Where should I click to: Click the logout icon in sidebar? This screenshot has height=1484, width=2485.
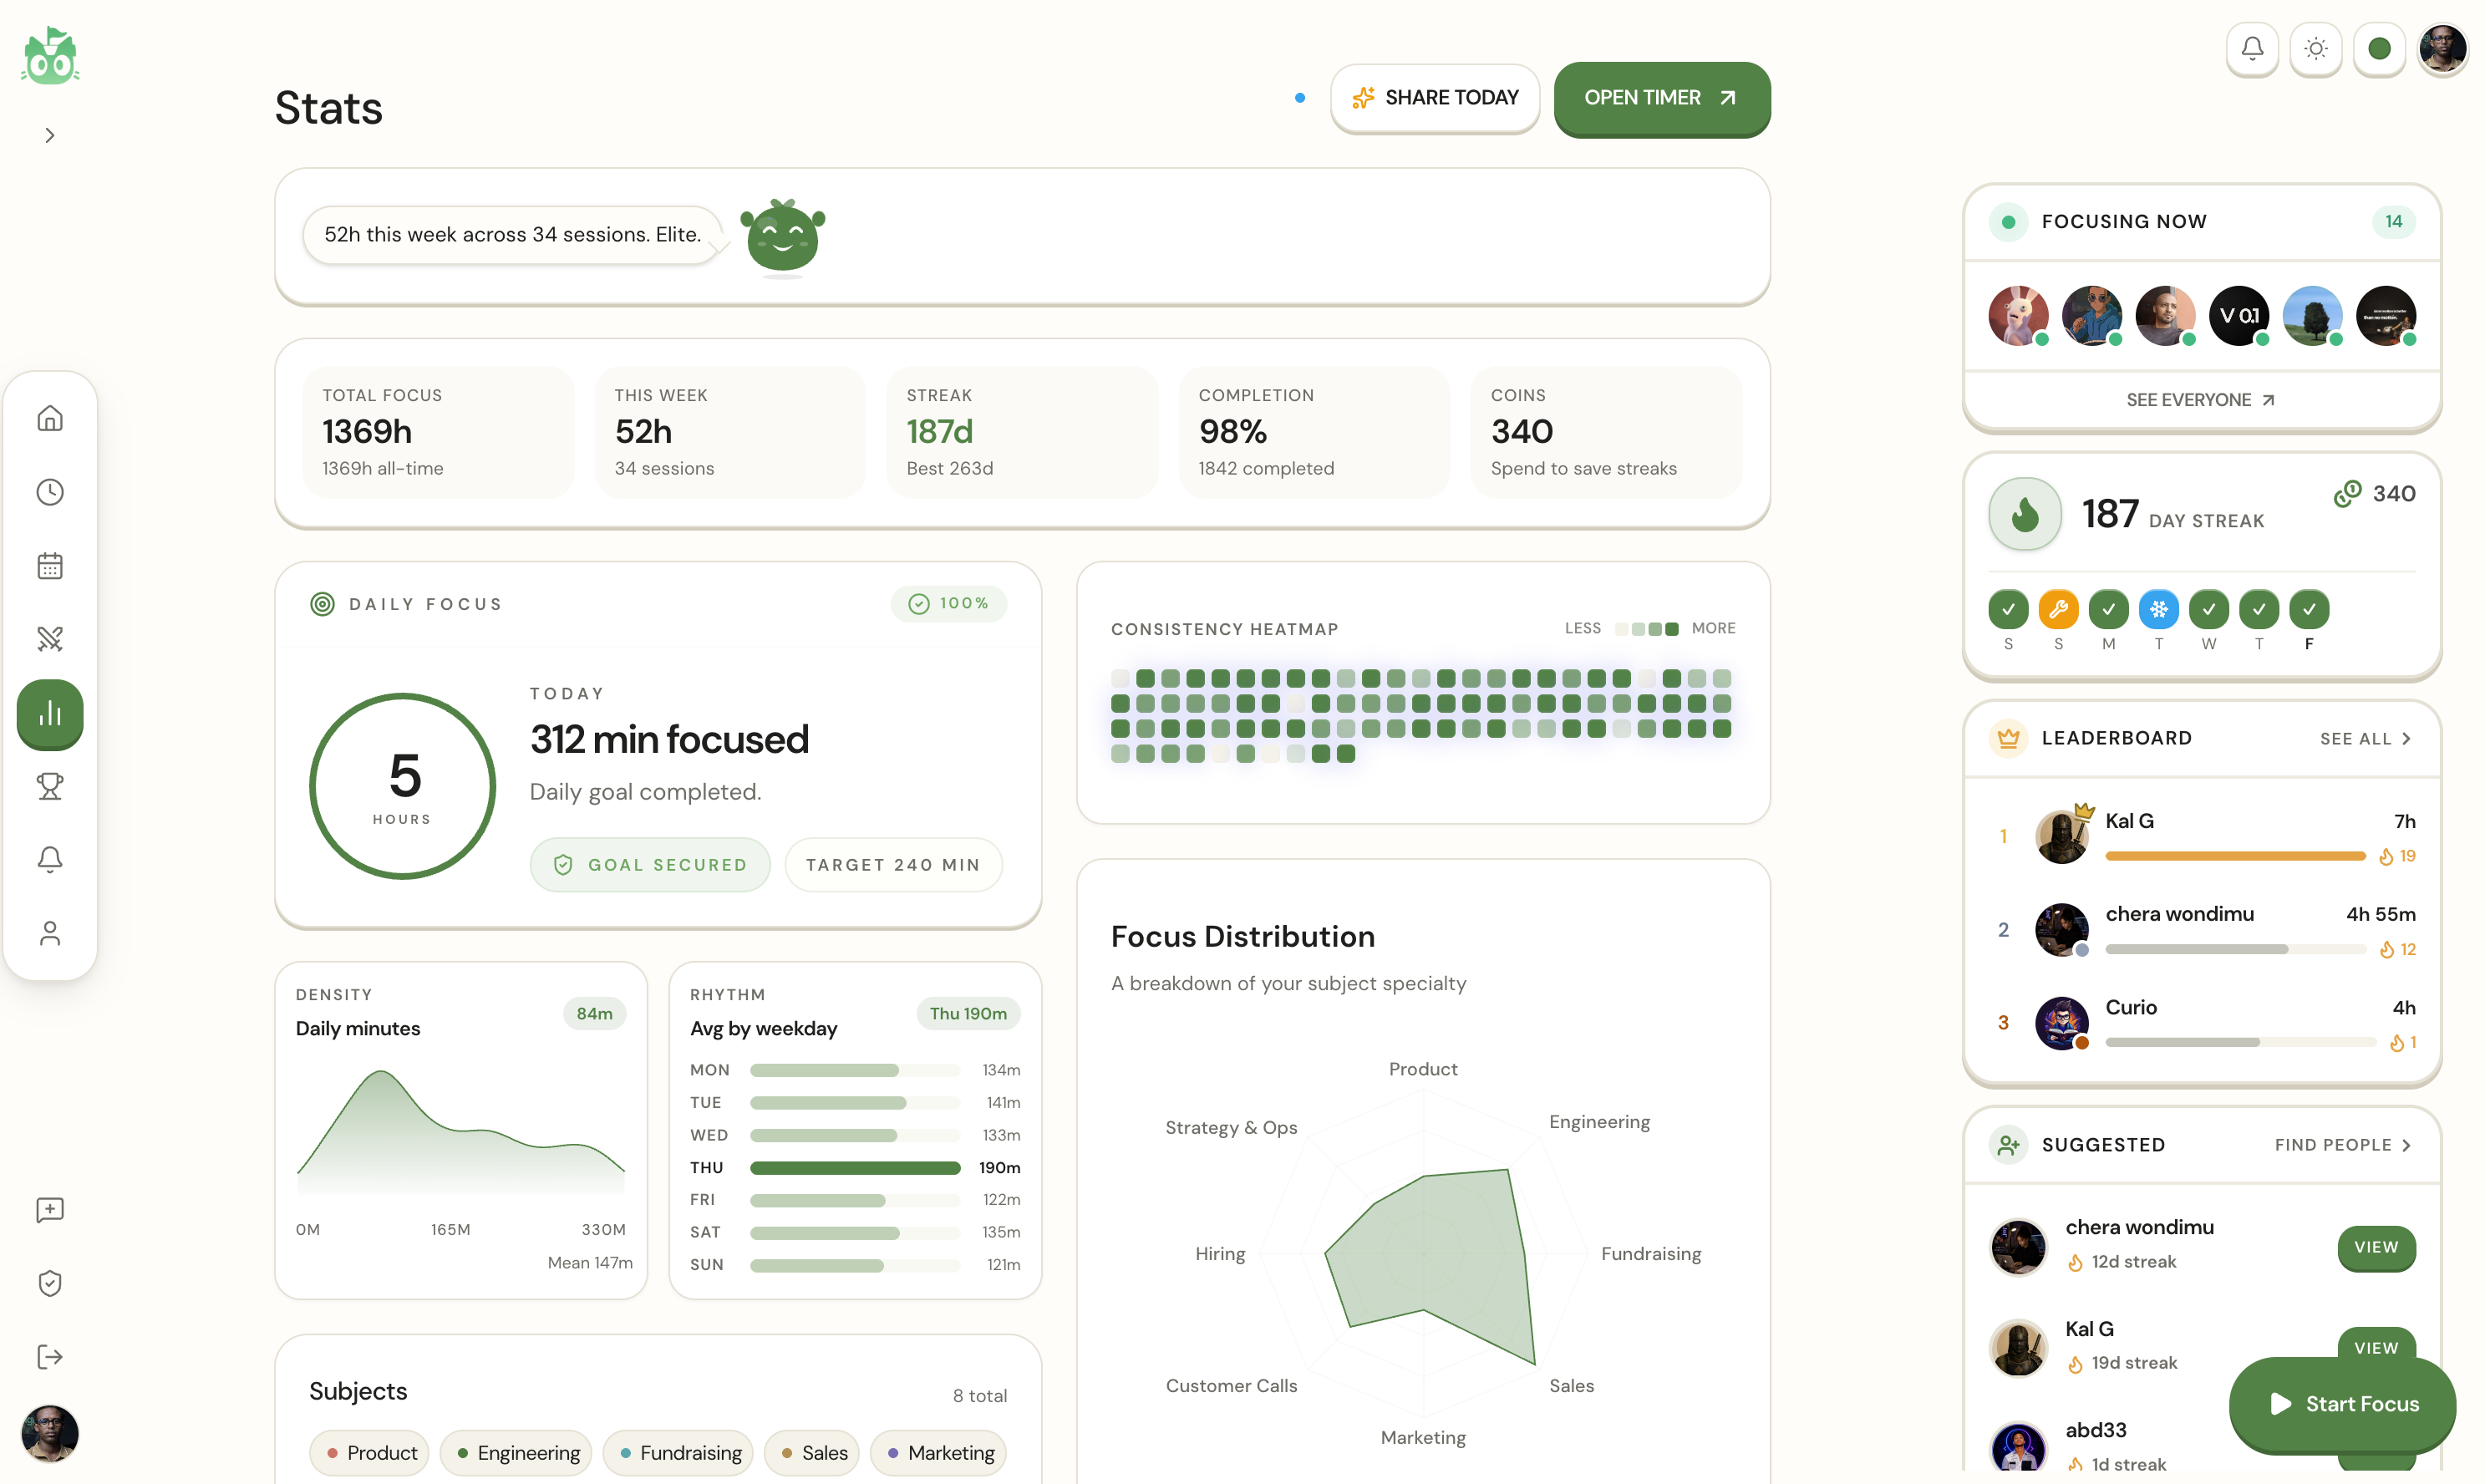(50, 1357)
